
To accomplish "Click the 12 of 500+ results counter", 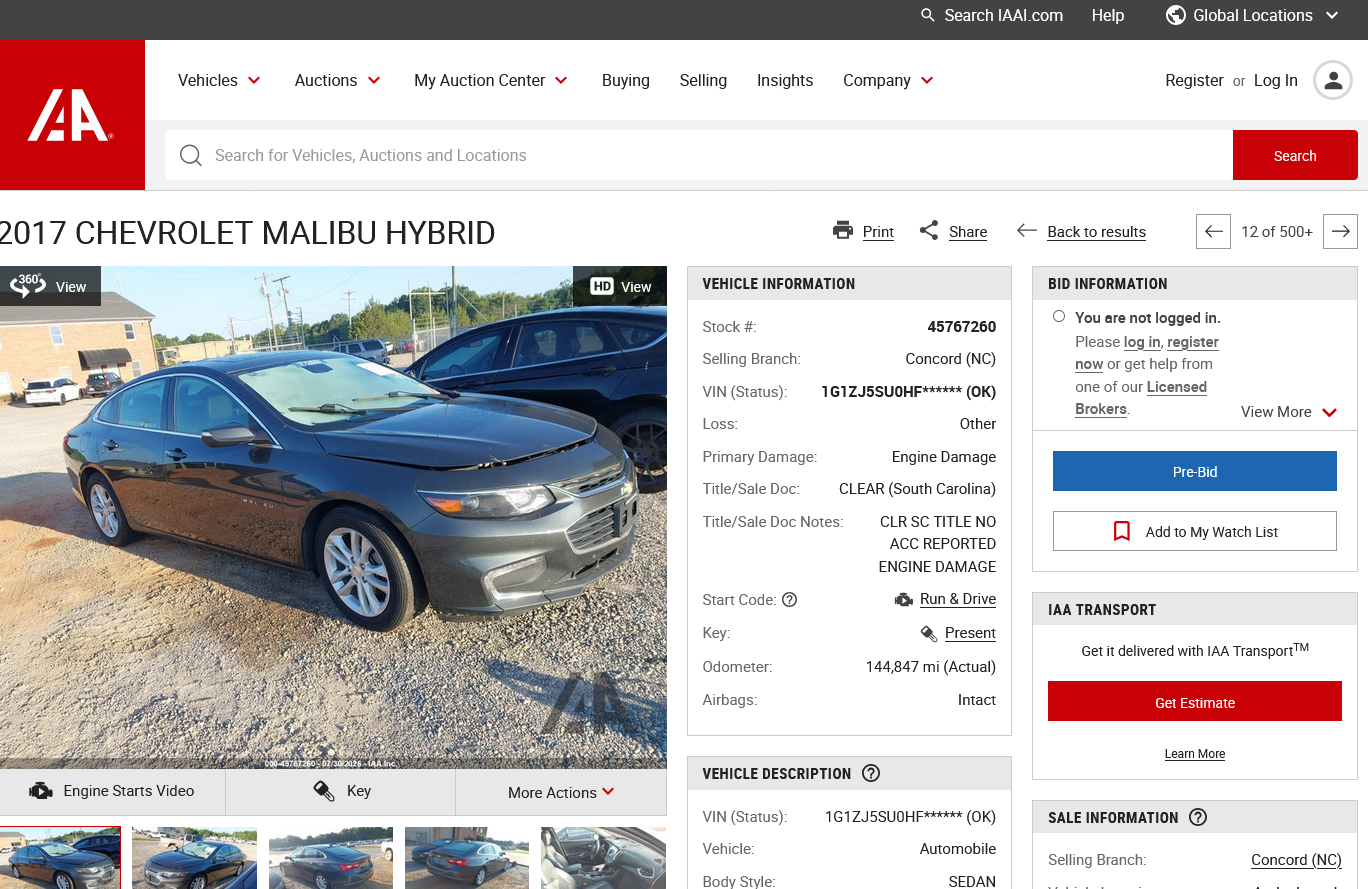I will (1277, 232).
